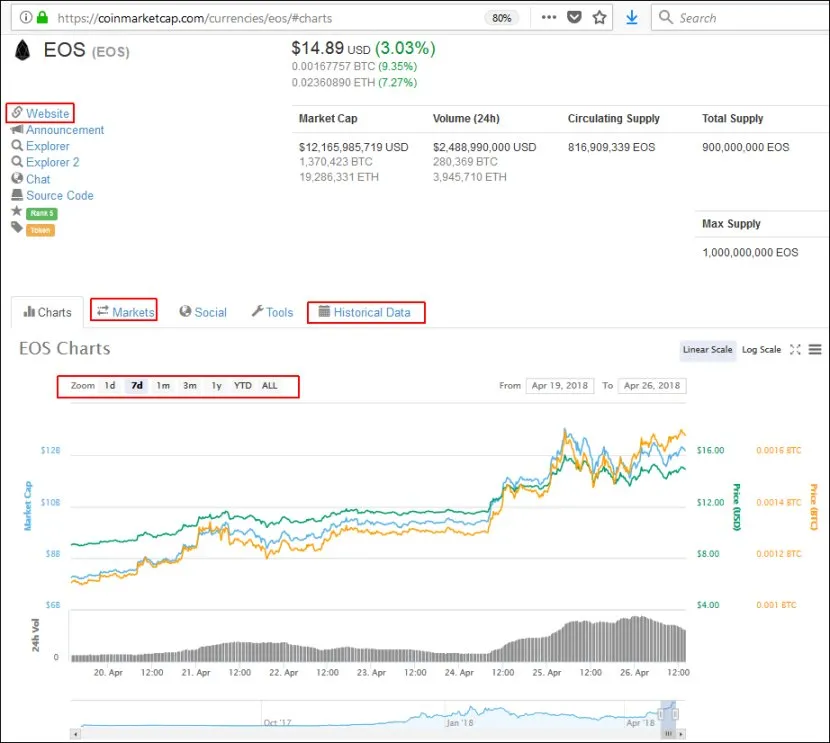Click the tag icon beside Token badge
This screenshot has width=830, height=743.
(17, 228)
